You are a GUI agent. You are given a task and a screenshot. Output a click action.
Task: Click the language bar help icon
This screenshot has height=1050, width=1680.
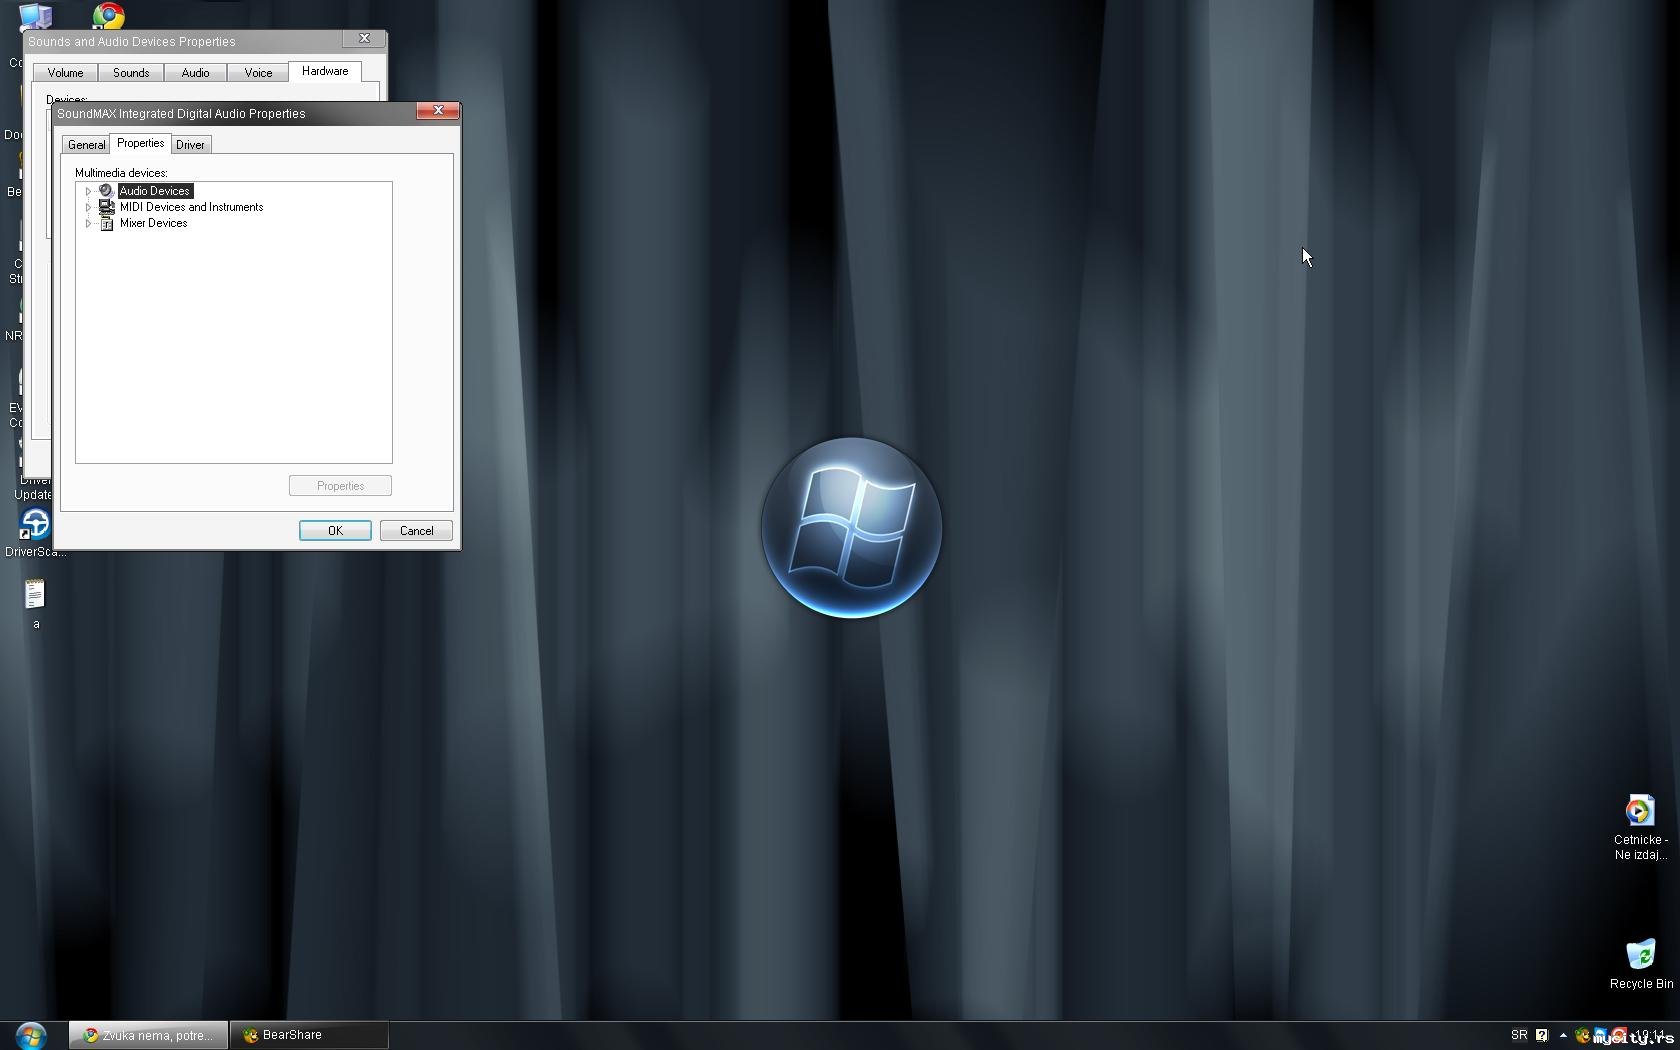tap(1542, 1035)
